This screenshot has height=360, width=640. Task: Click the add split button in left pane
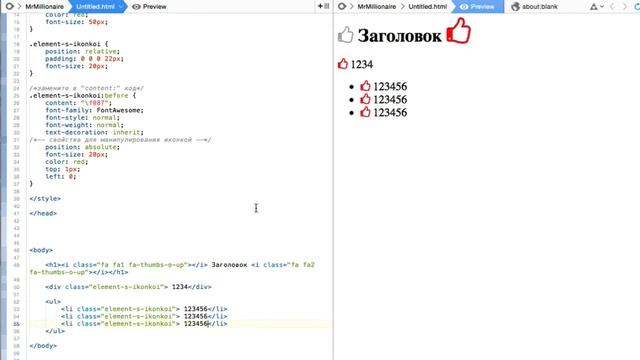[323, 6]
